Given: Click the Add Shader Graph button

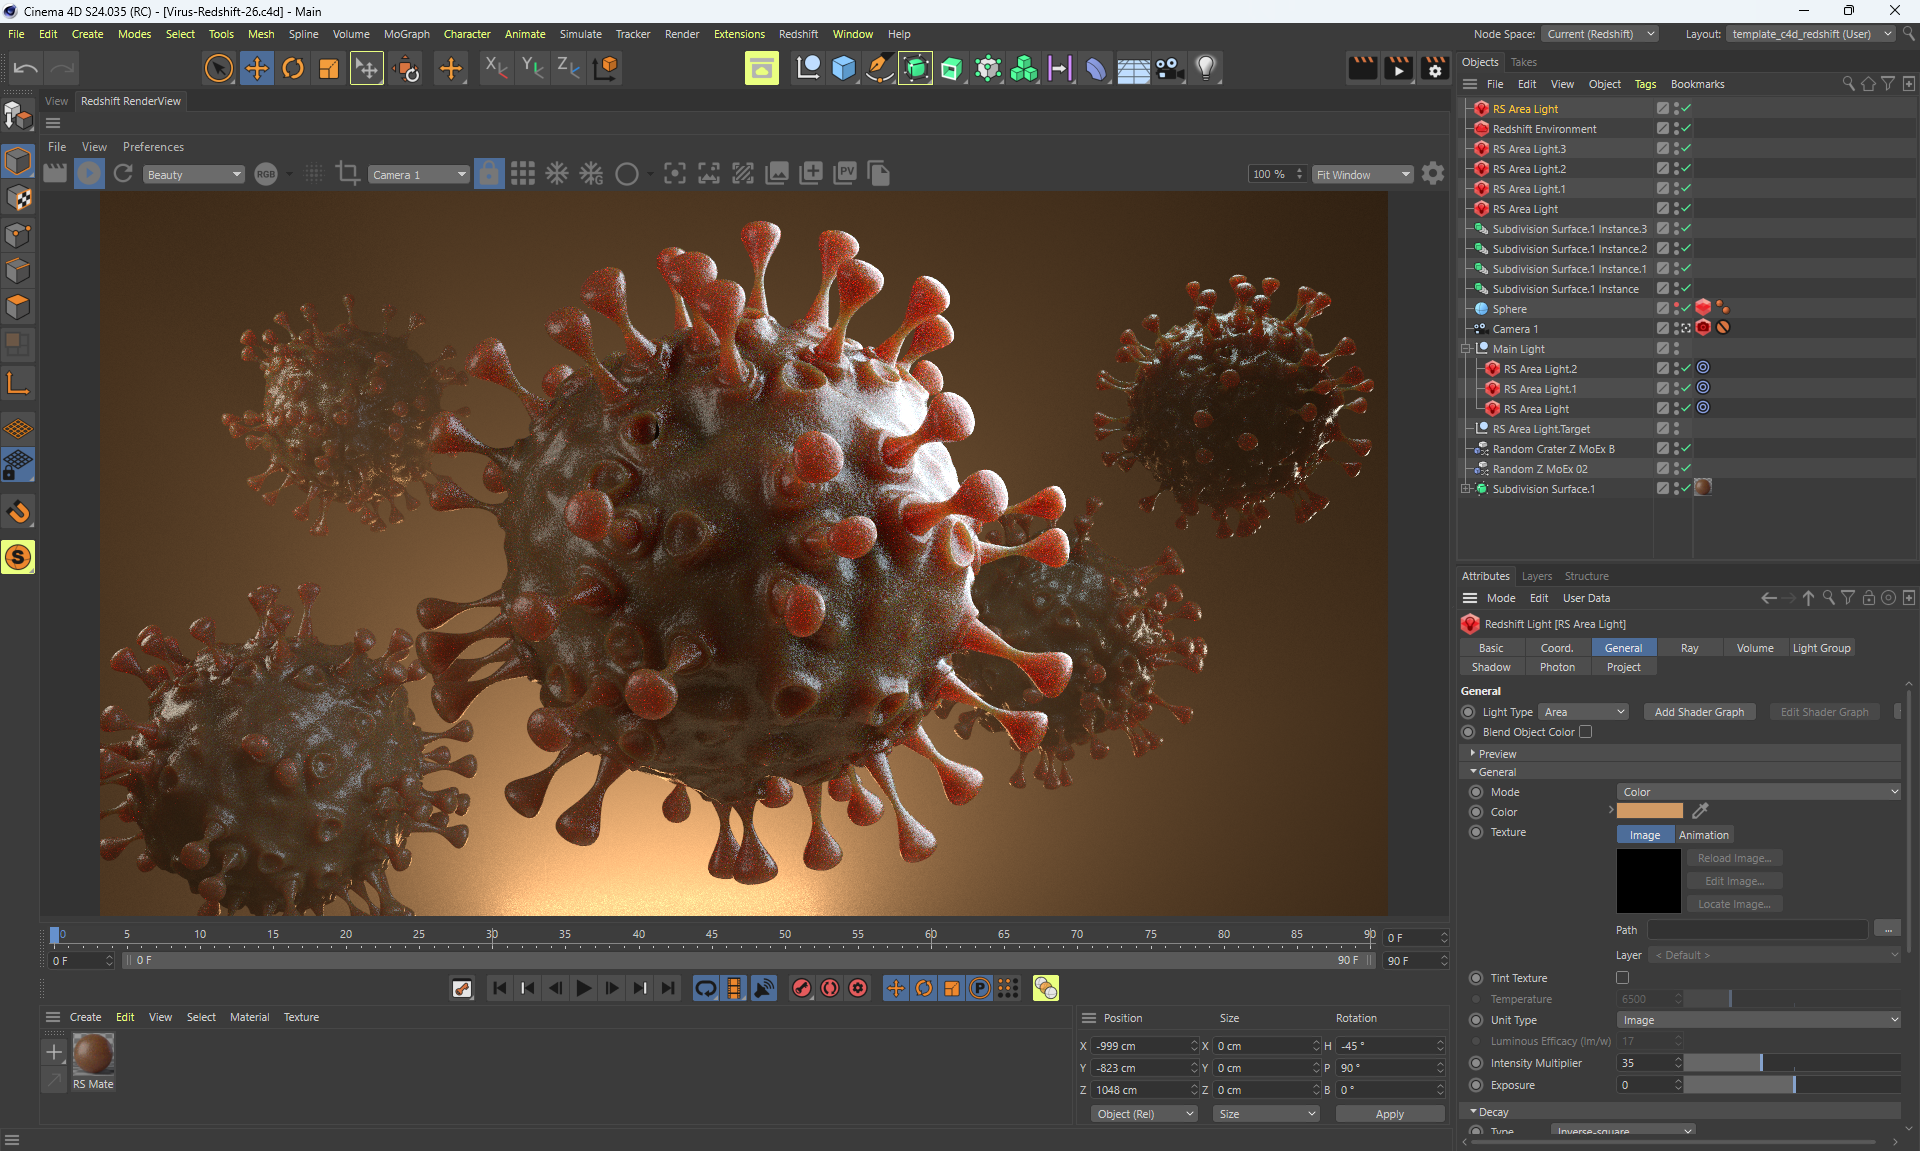Looking at the screenshot, I should (1698, 712).
